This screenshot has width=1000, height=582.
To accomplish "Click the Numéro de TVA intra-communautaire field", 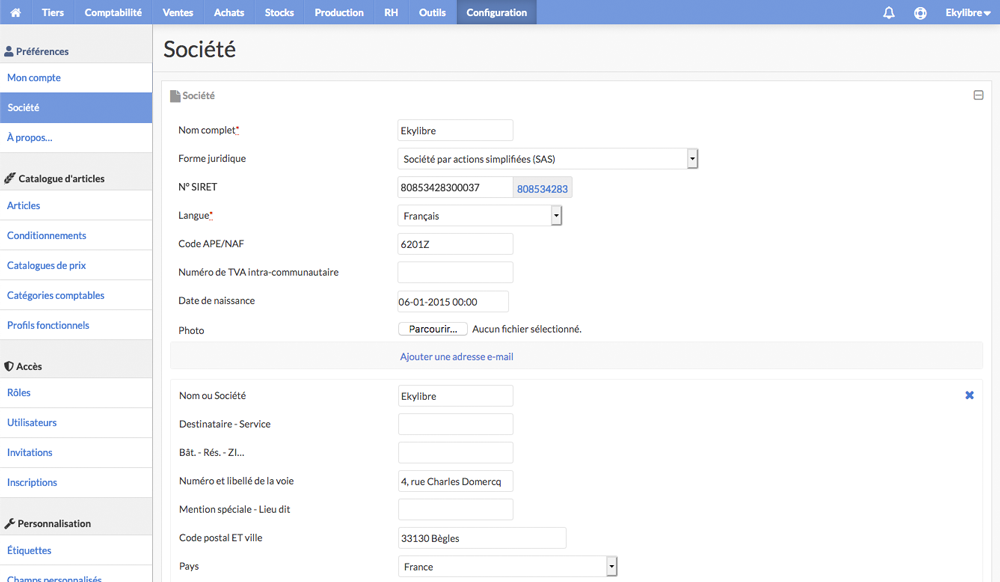I will click(455, 272).
